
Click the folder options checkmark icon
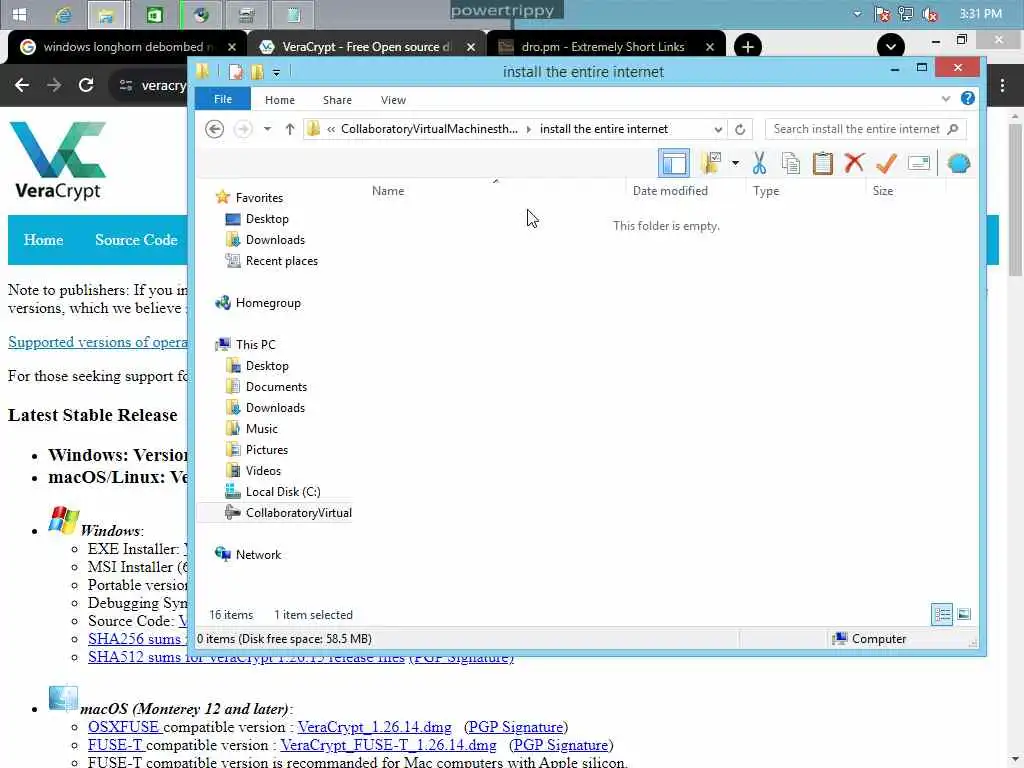tap(711, 163)
